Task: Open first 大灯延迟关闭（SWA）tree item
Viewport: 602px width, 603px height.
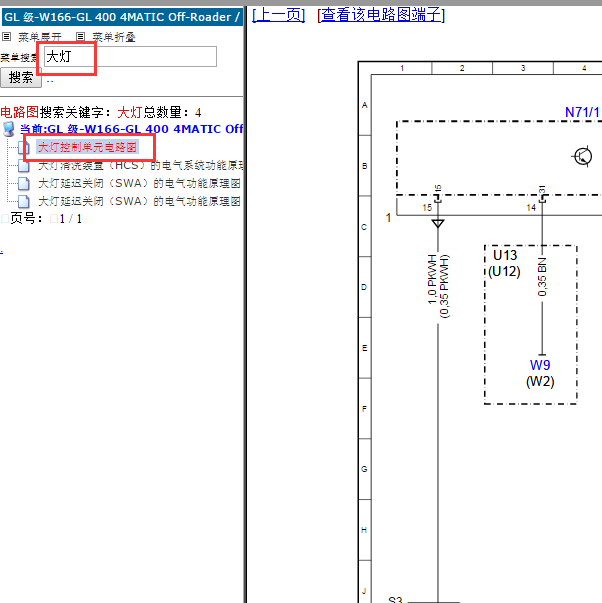Action: pyautogui.click(x=139, y=183)
